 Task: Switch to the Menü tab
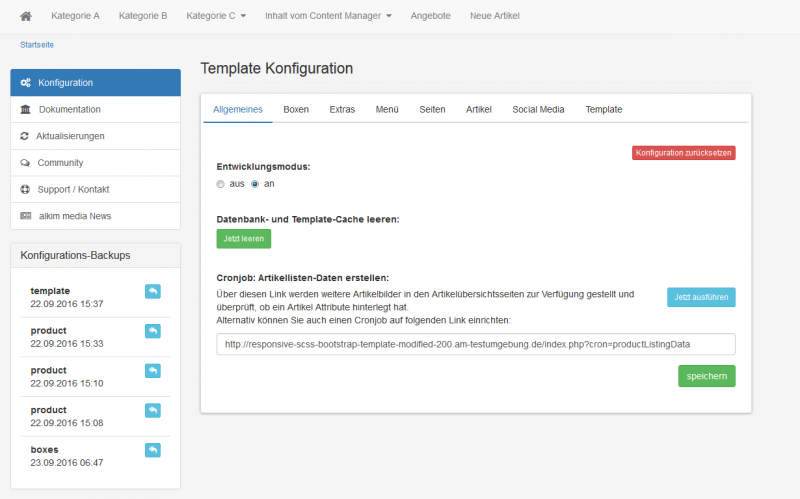tap(387, 109)
